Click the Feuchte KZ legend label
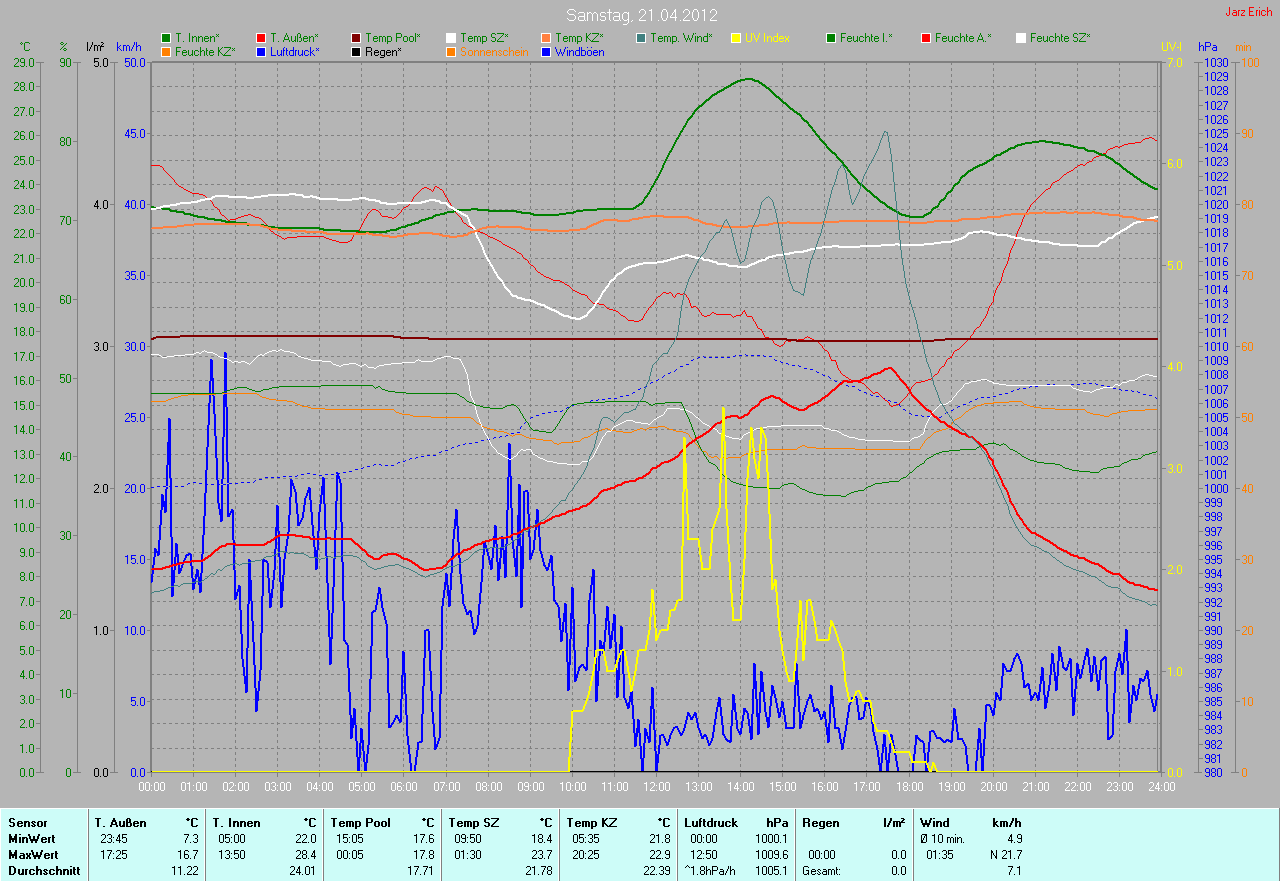This screenshot has width=1280, height=881. click(x=204, y=51)
